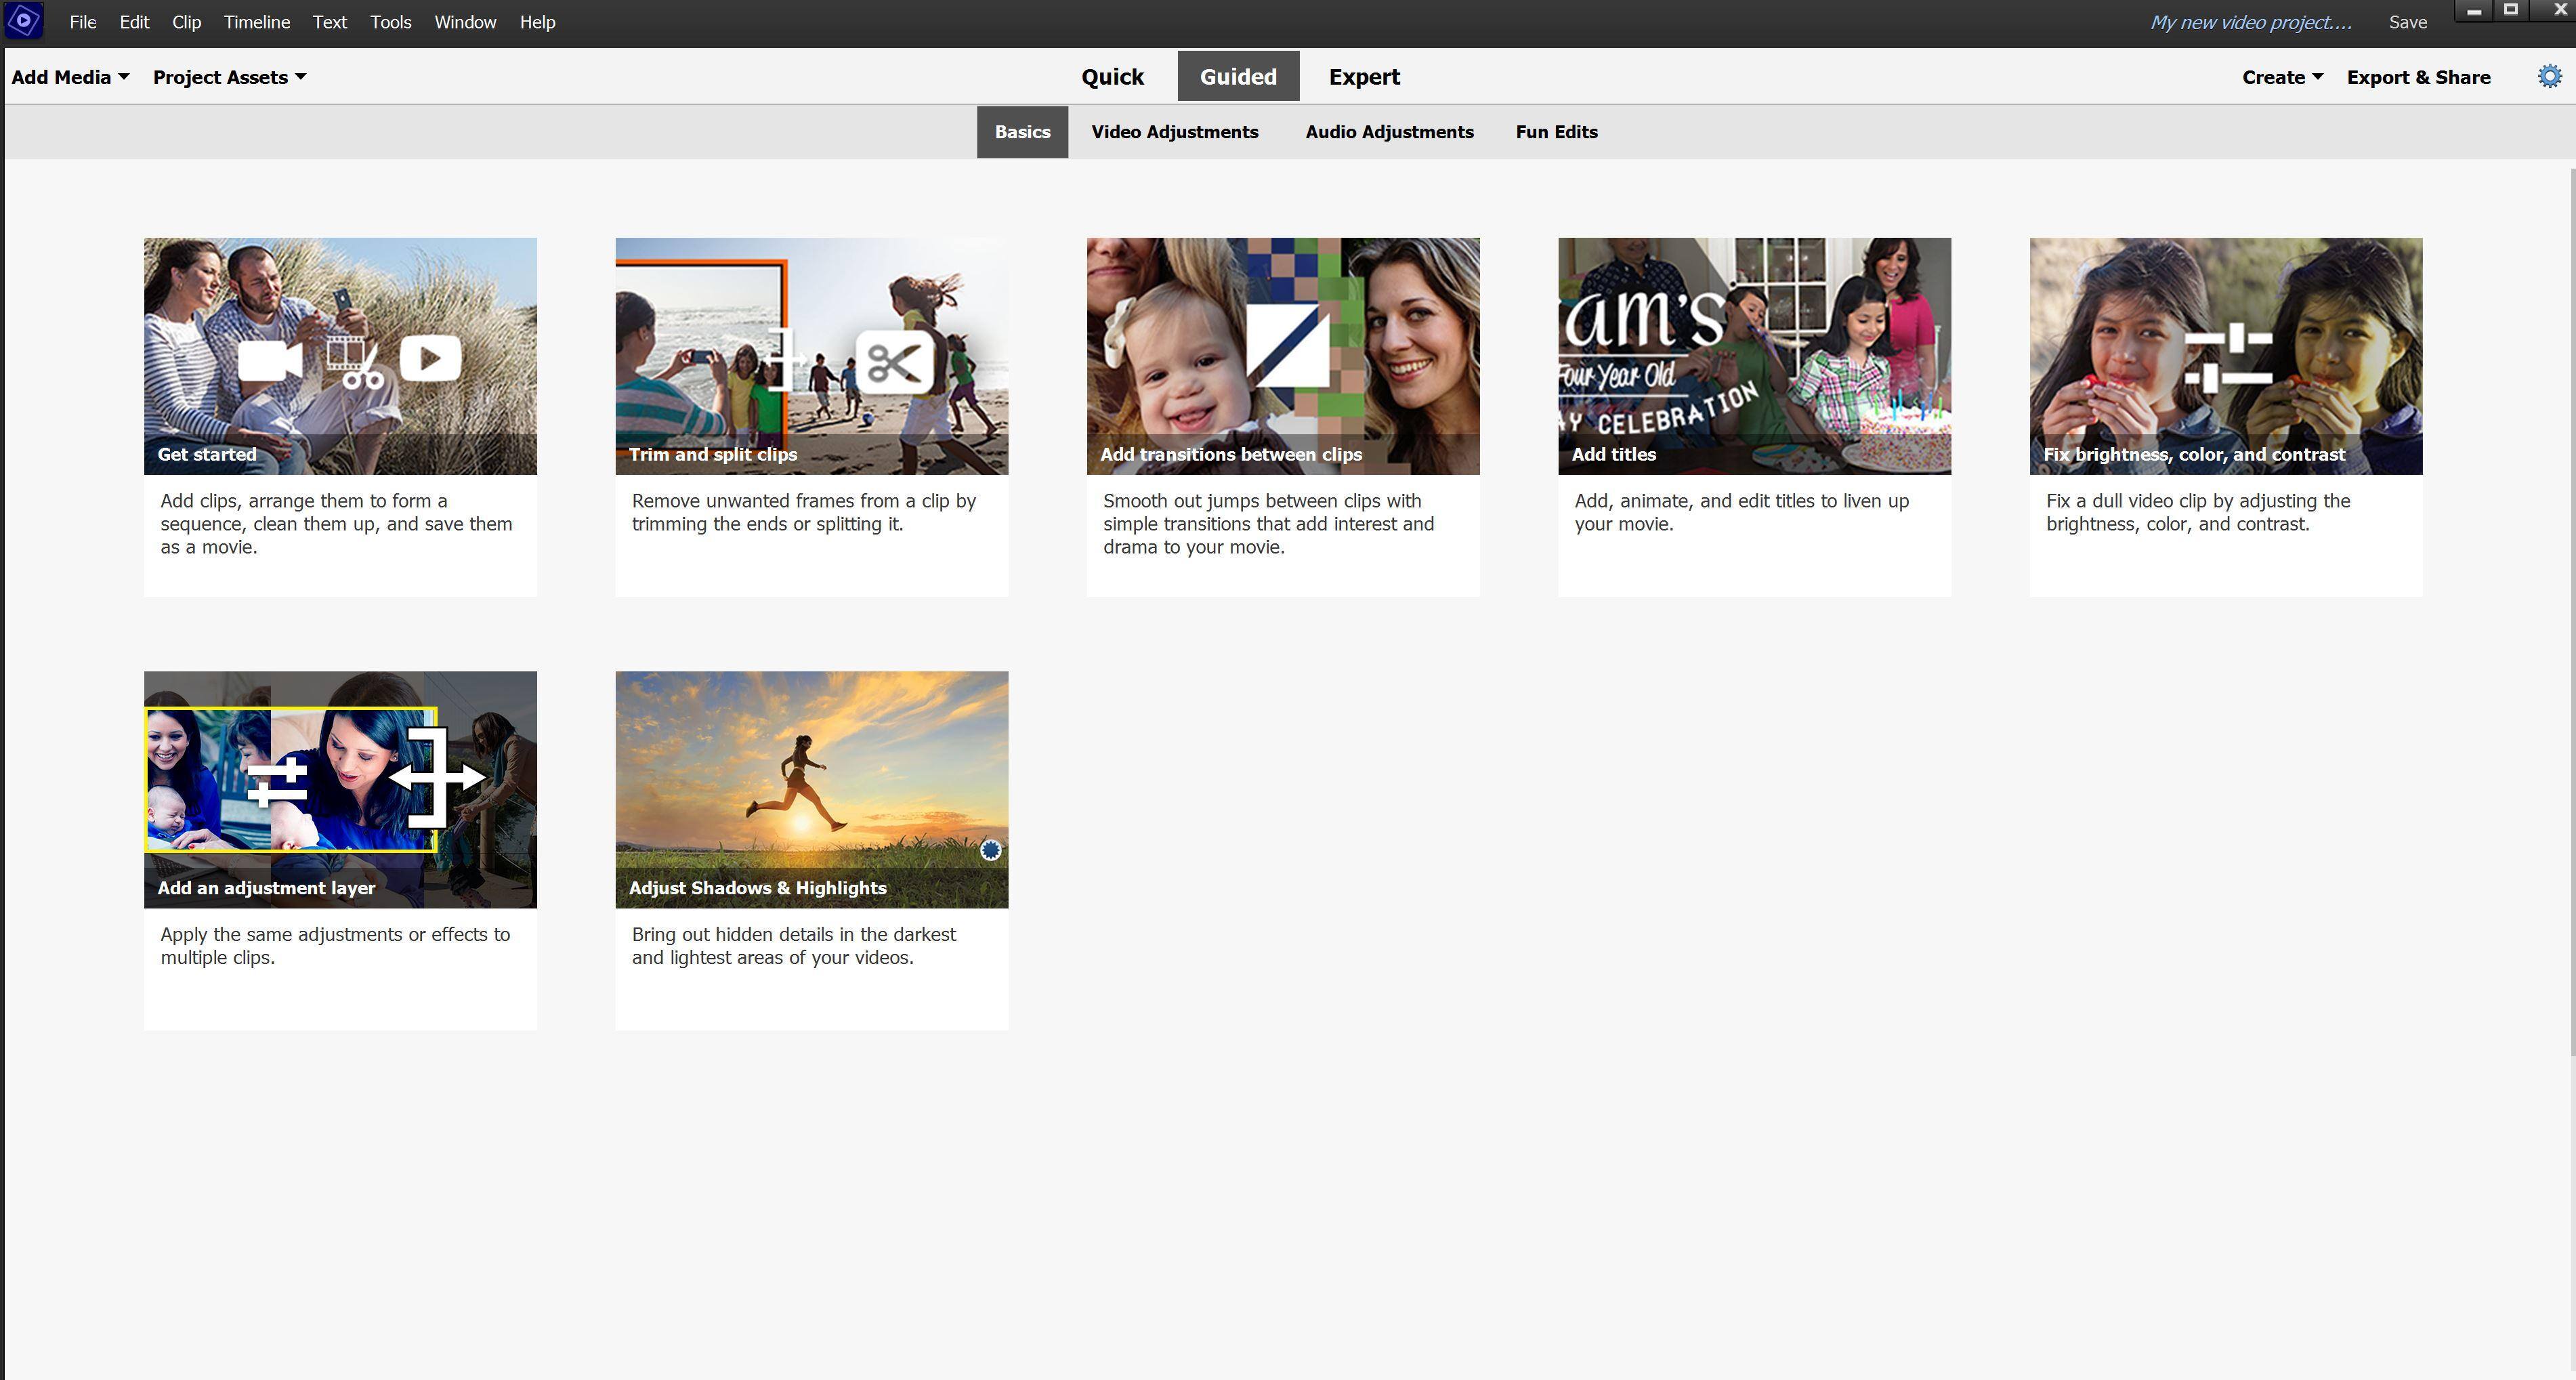Open the Video Adjustments category tab
2576x1380 pixels.
coord(1174,132)
